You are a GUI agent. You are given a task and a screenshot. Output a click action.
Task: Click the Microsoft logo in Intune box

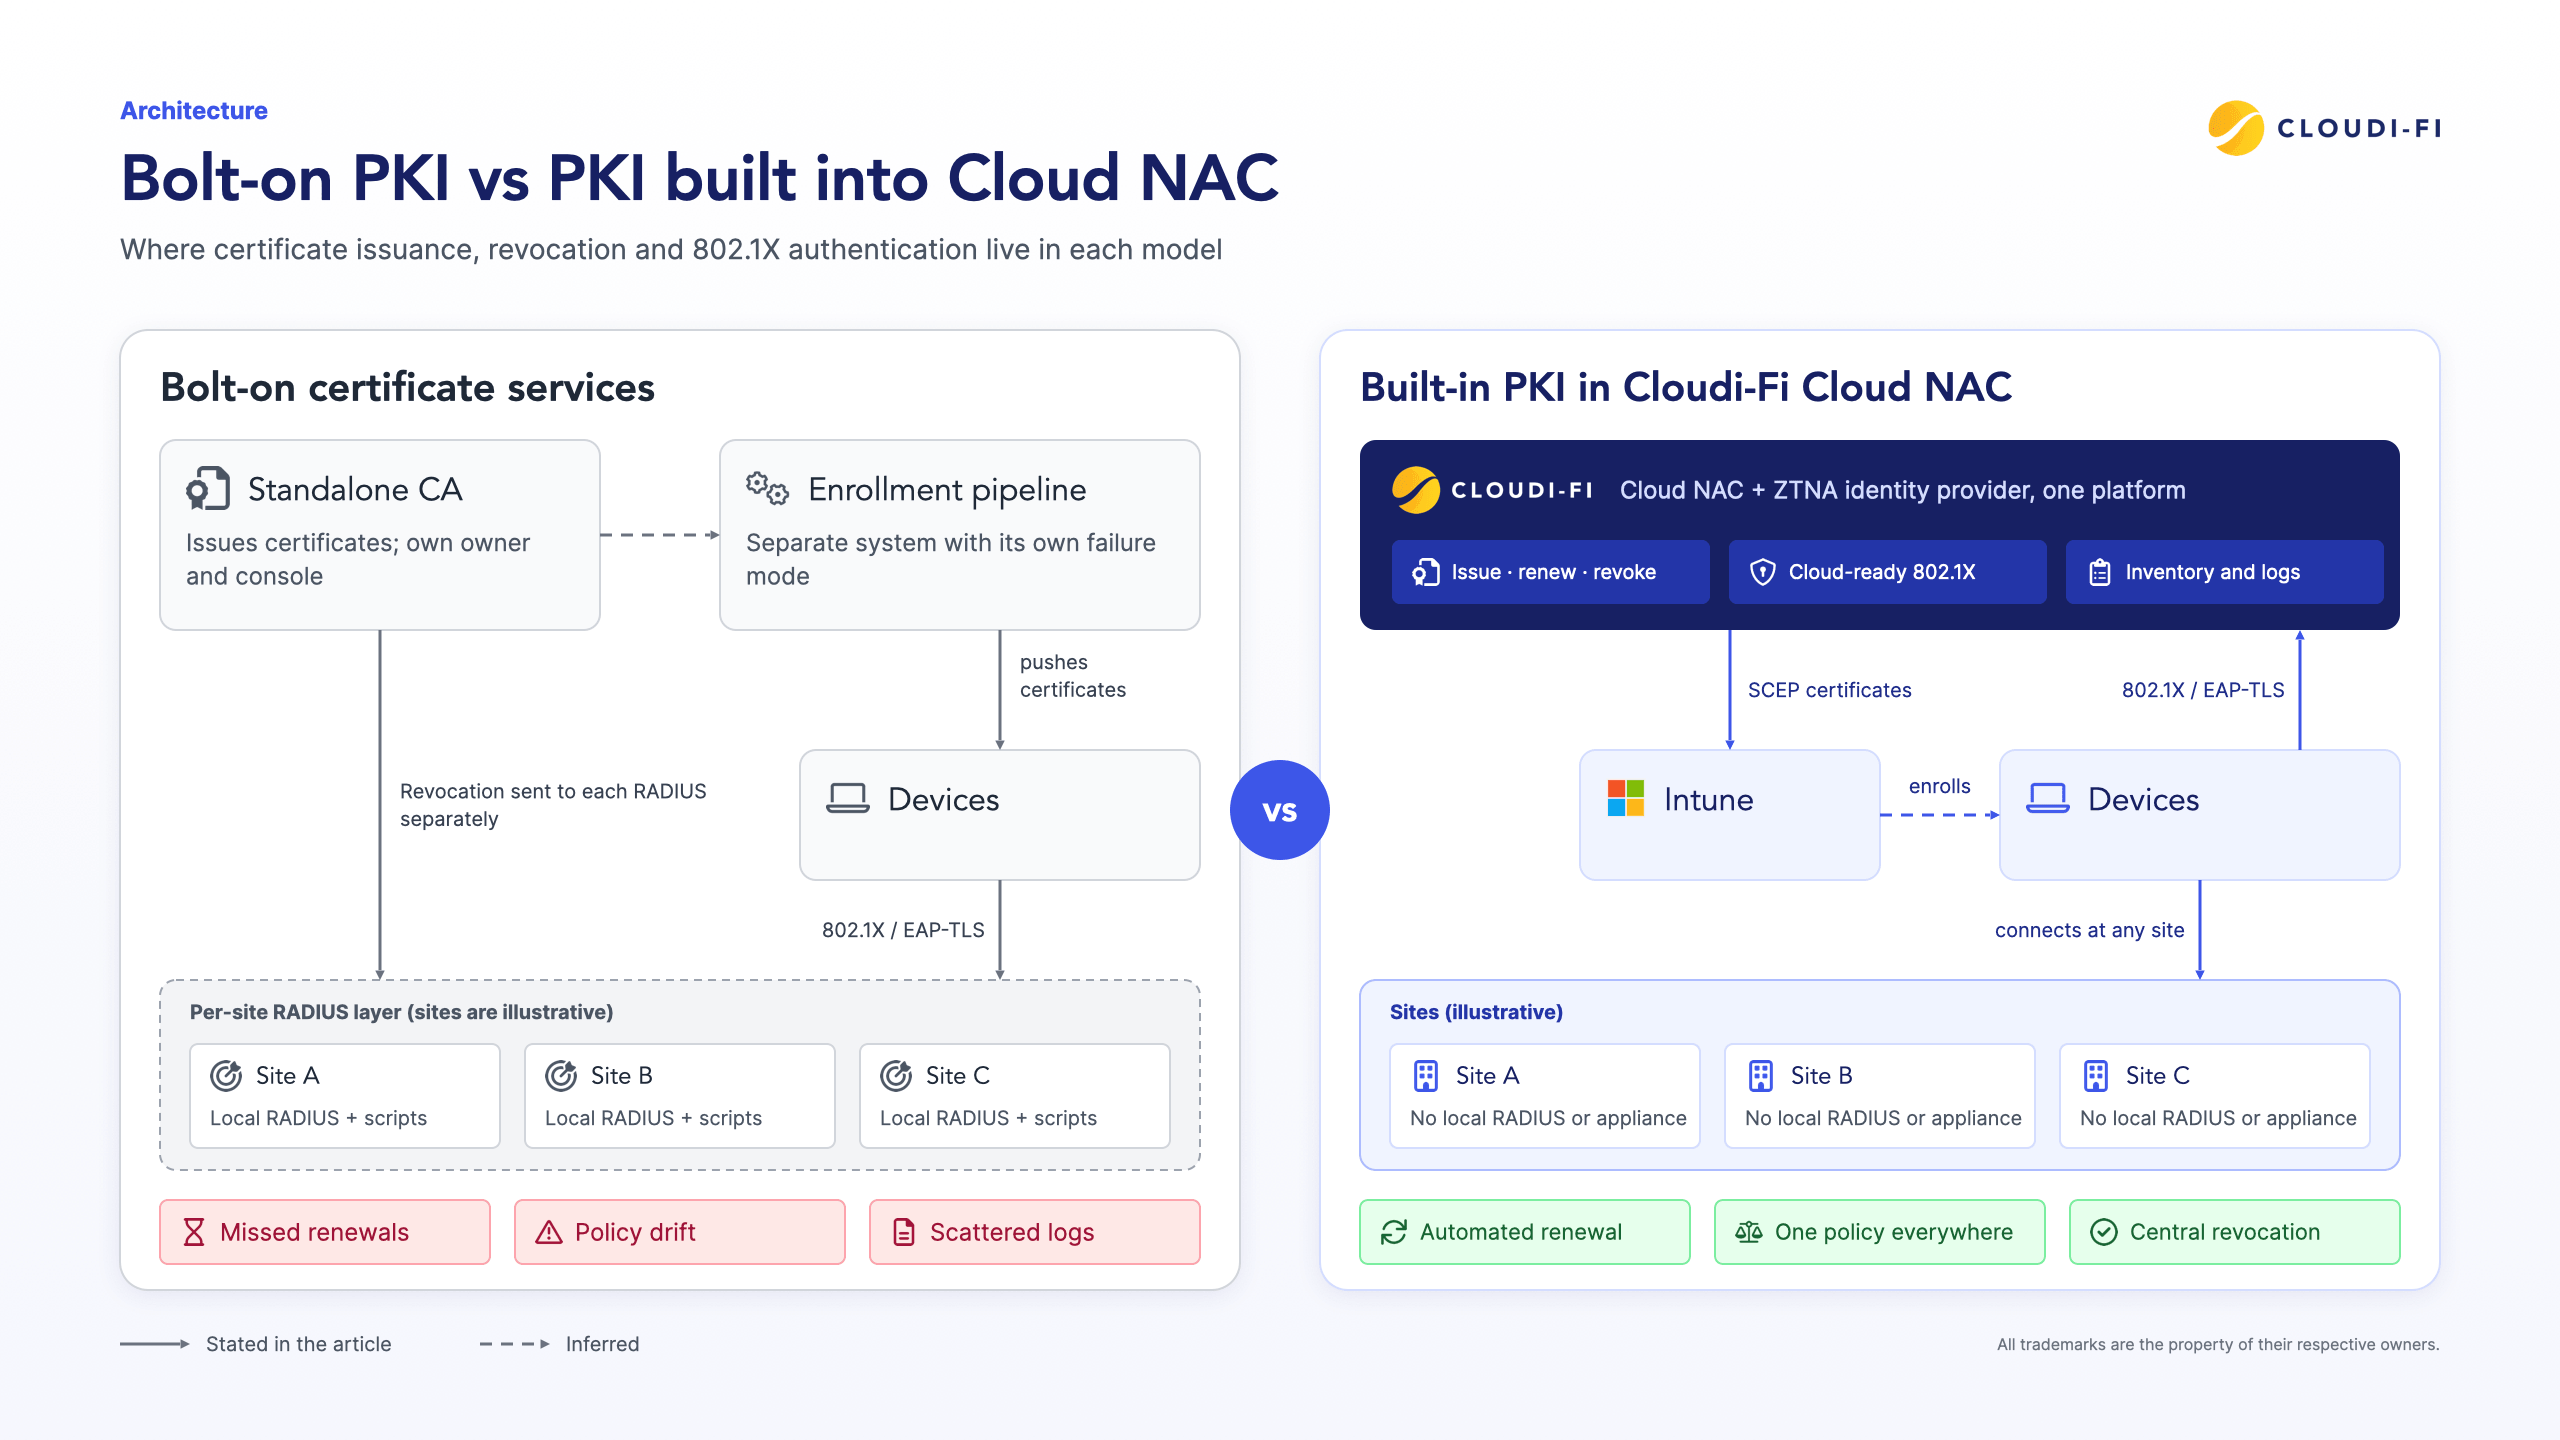(1626, 798)
